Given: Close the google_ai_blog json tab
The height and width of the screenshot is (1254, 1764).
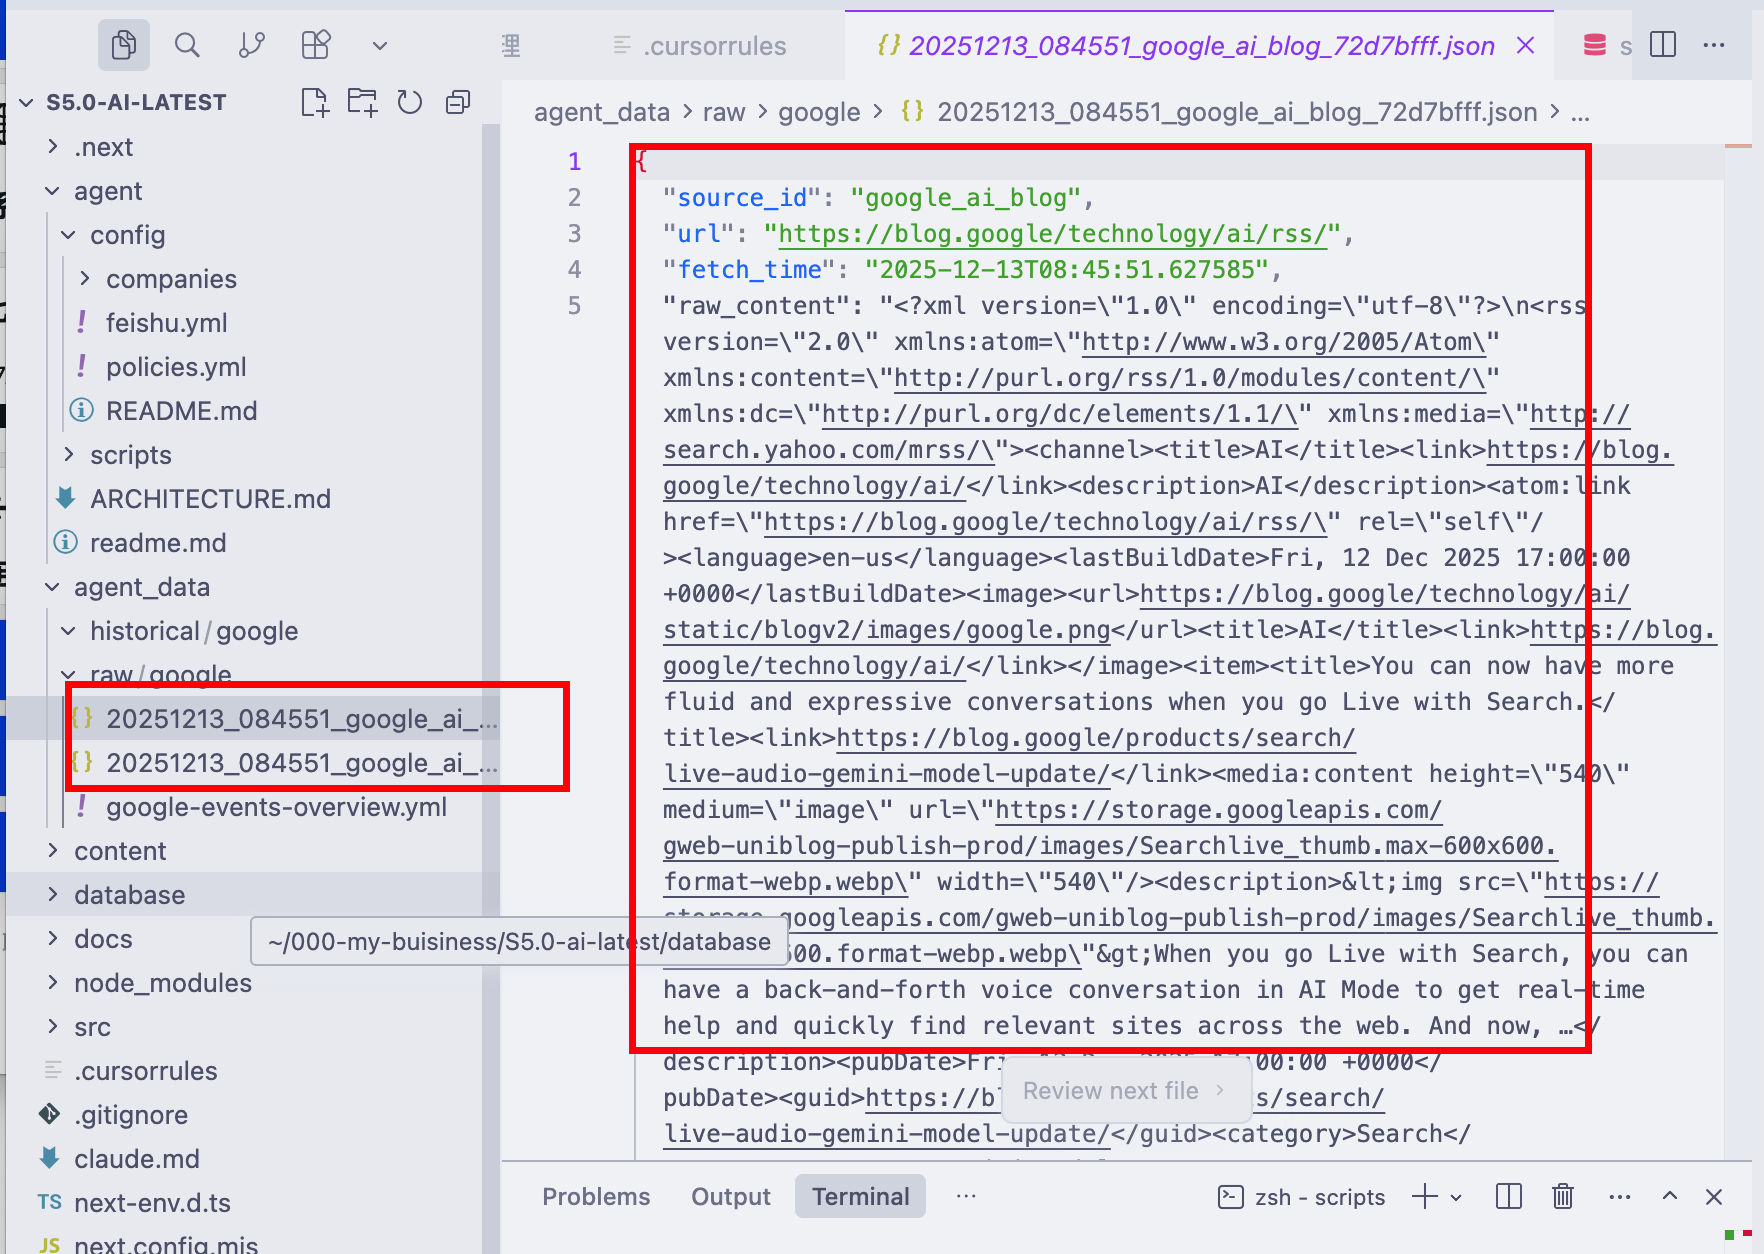Looking at the screenshot, I should (x=1525, y=46).
